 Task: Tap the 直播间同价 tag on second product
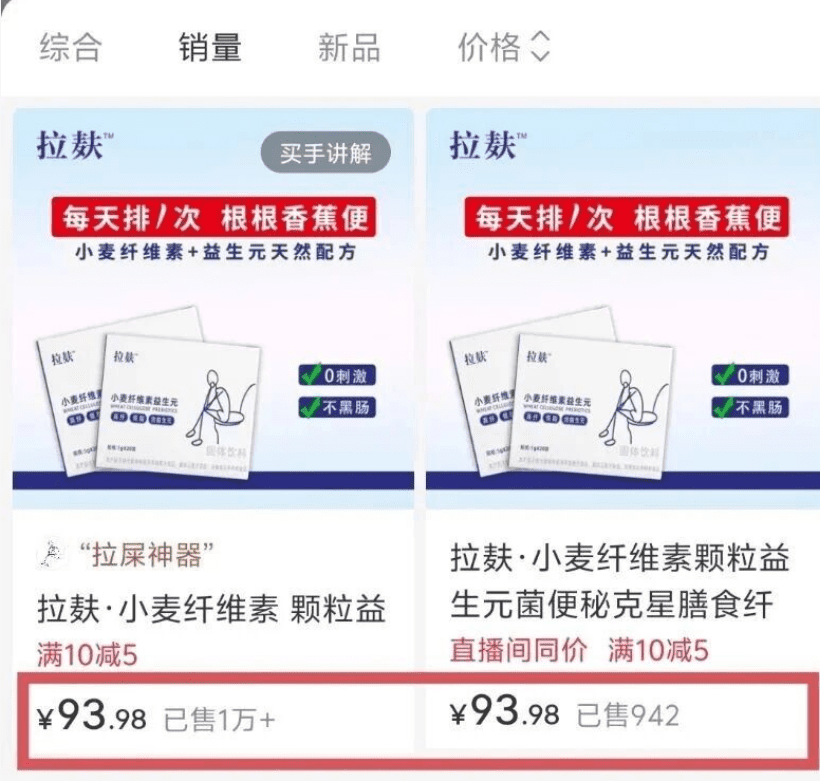pos(518,650)
